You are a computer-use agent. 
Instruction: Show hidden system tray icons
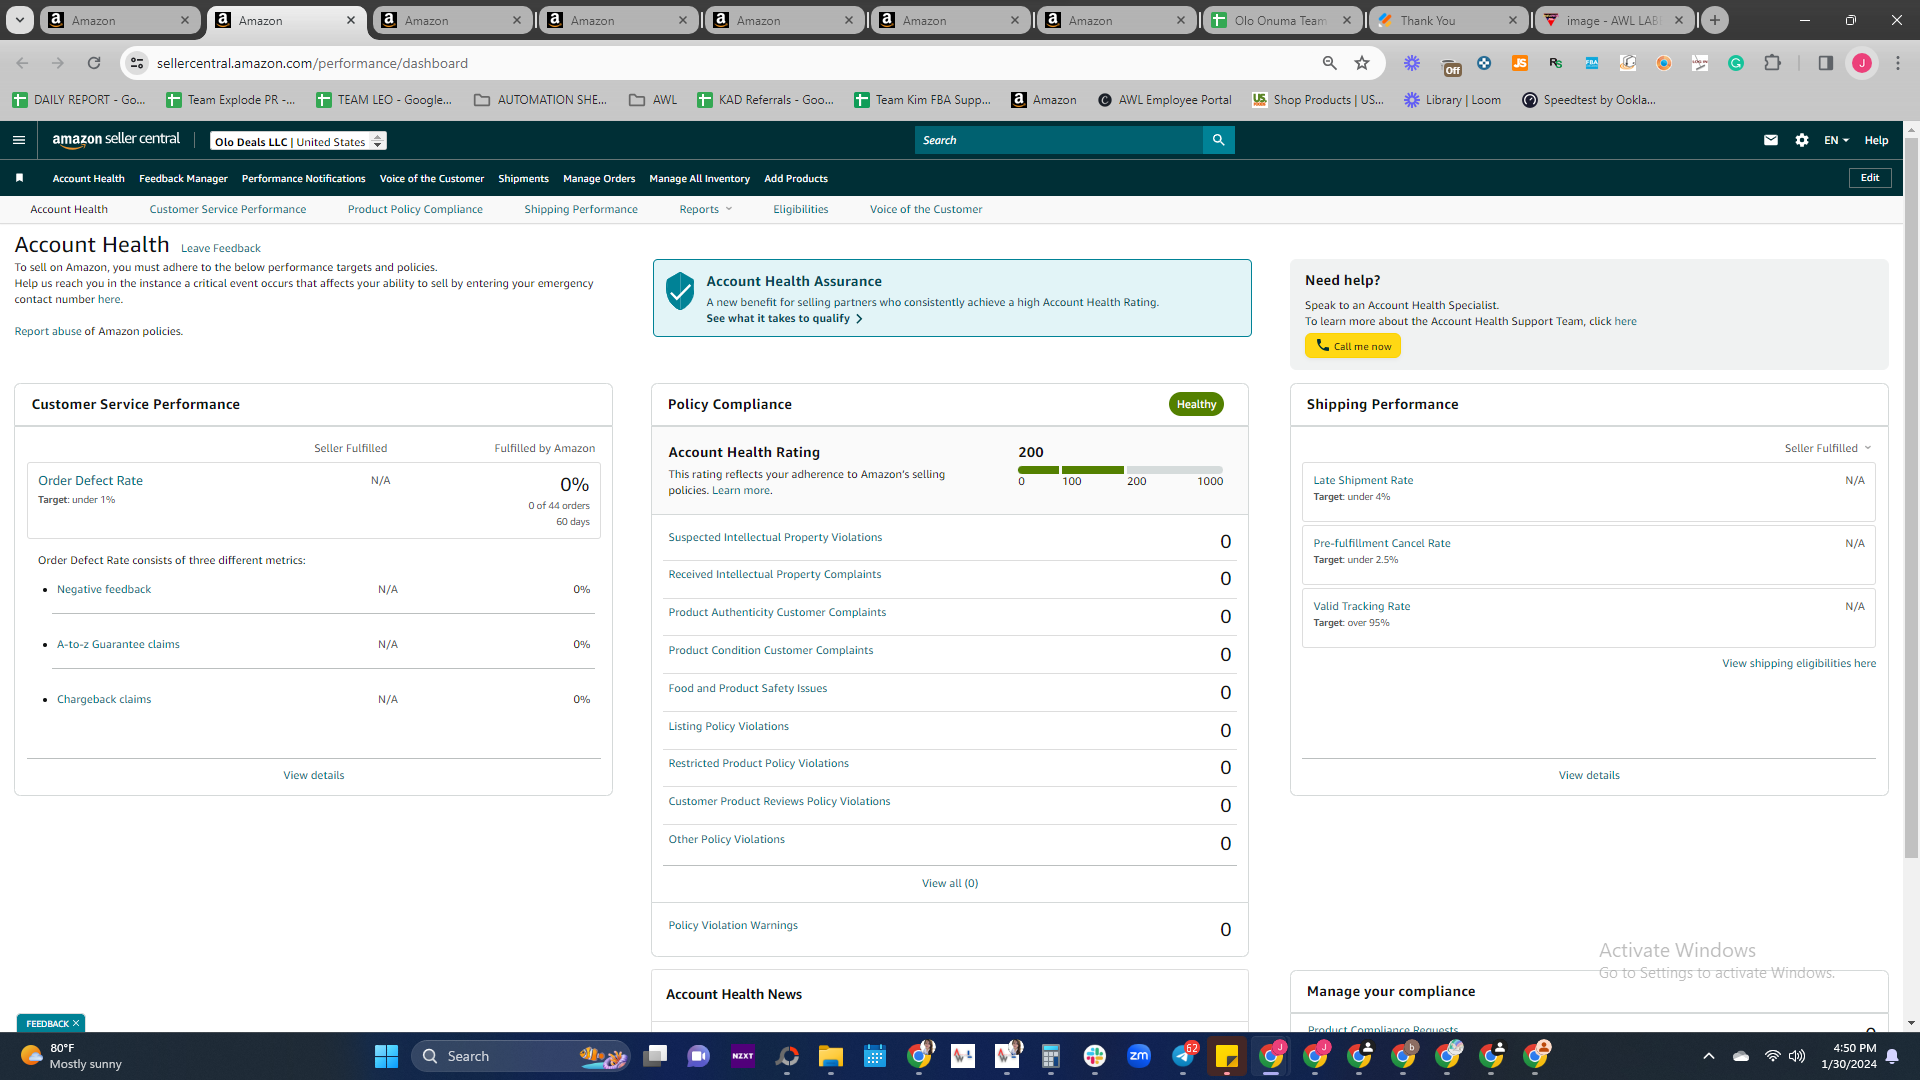click(1709, 1056)
